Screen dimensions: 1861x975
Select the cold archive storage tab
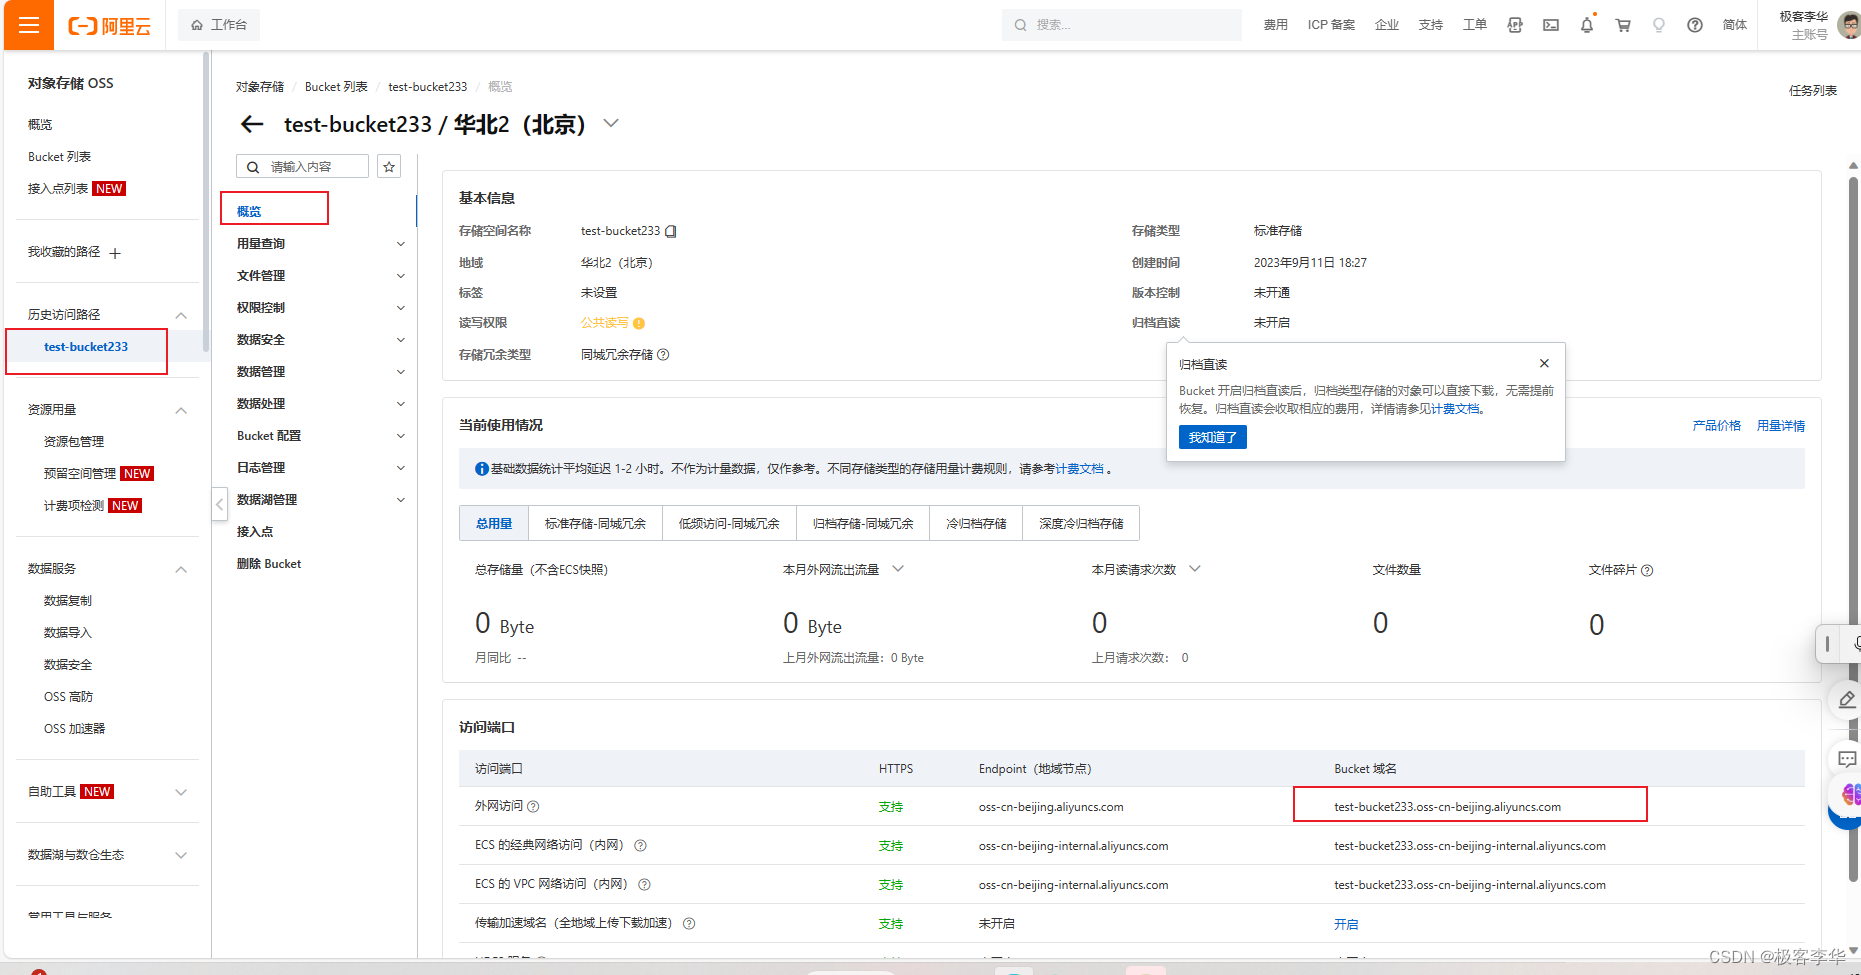976,523
